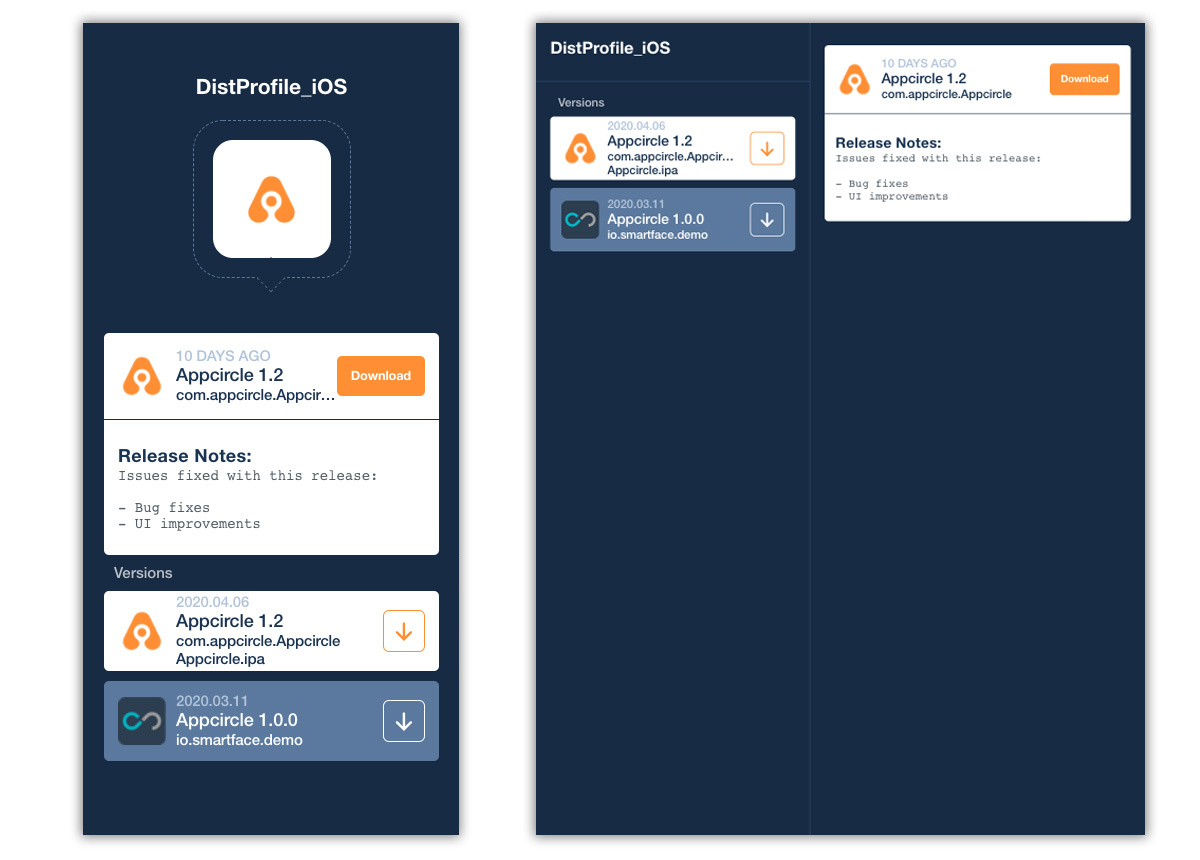The height and width of the screenshot is (860, 1200).
Task: Click 'Versions' label in mobile view
Action: click(x=143, y=573)
